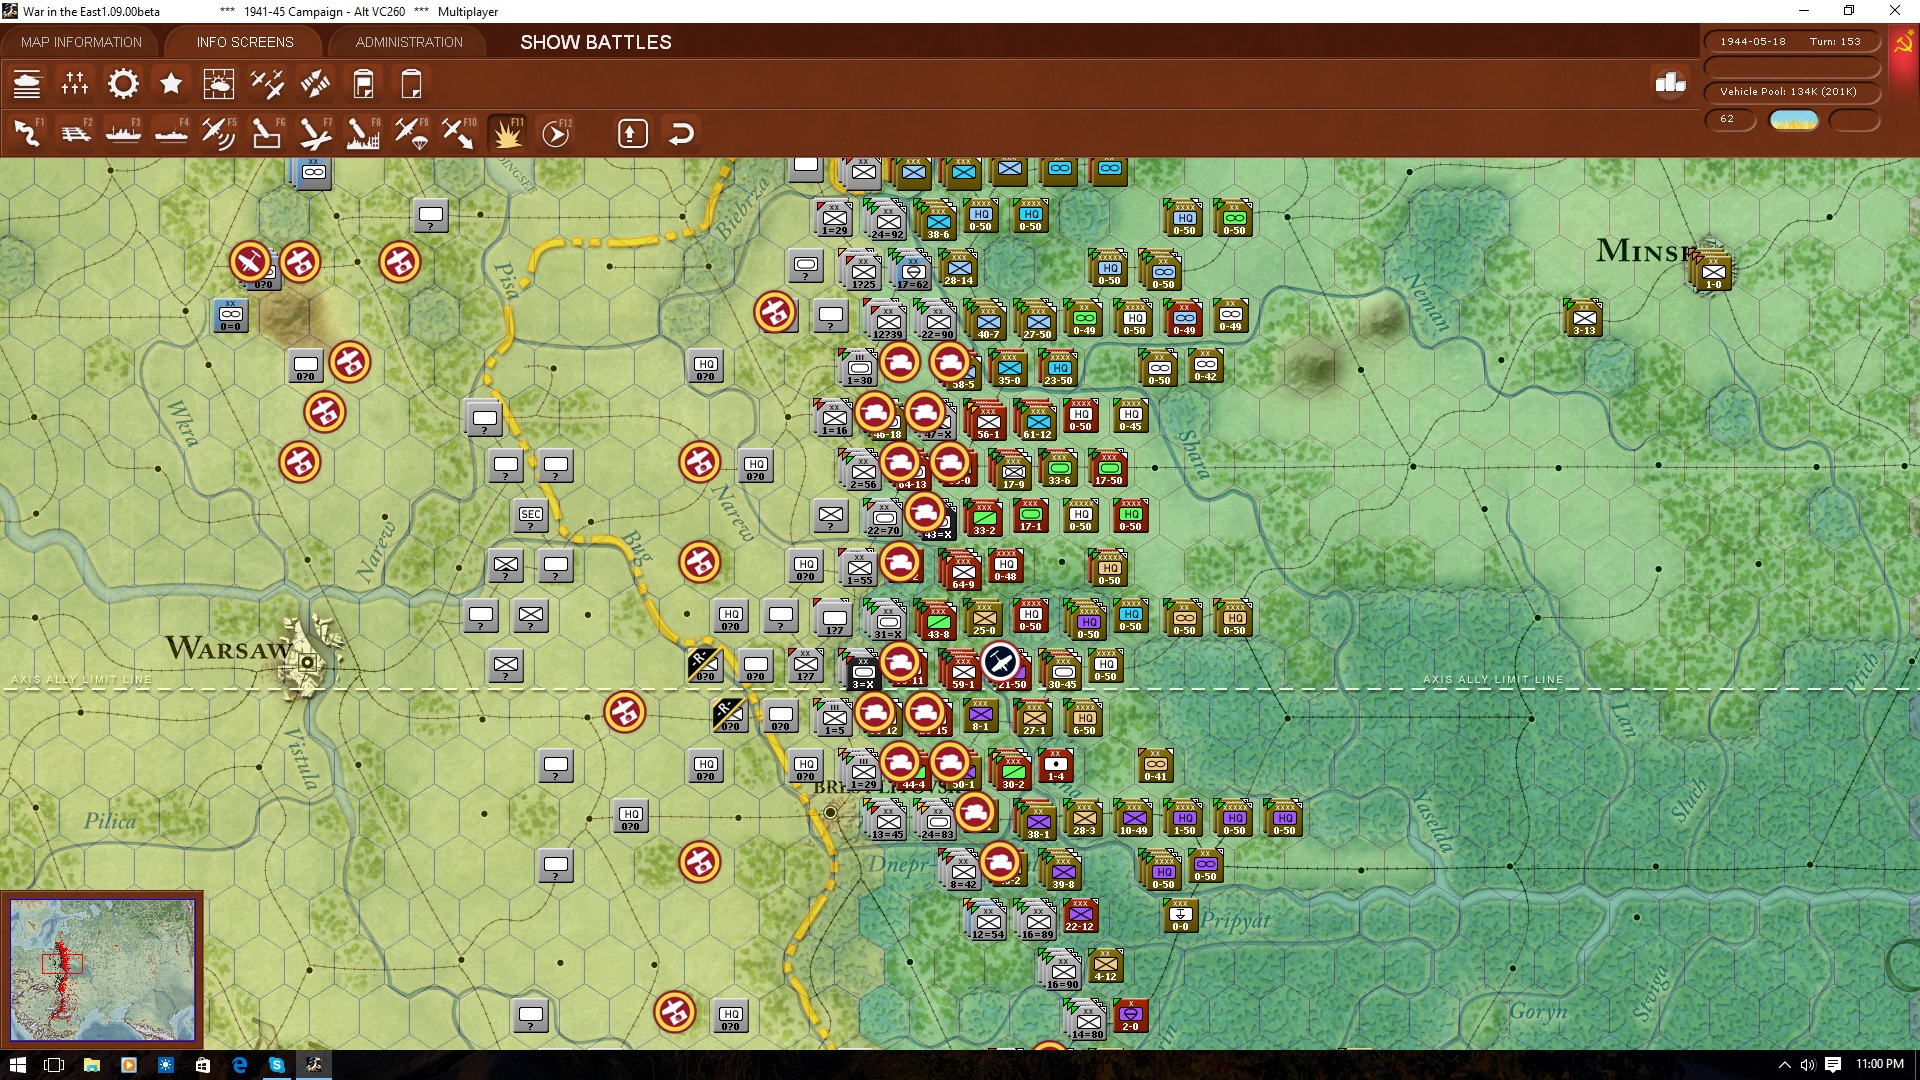Open the logistics phase report icon

[x=363, y=84]
